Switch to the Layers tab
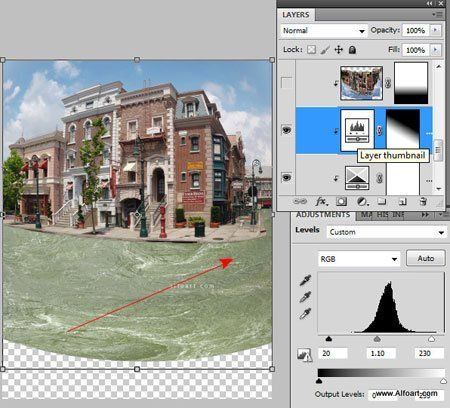This screenshot has height=408, width=450. pos(296,15)
